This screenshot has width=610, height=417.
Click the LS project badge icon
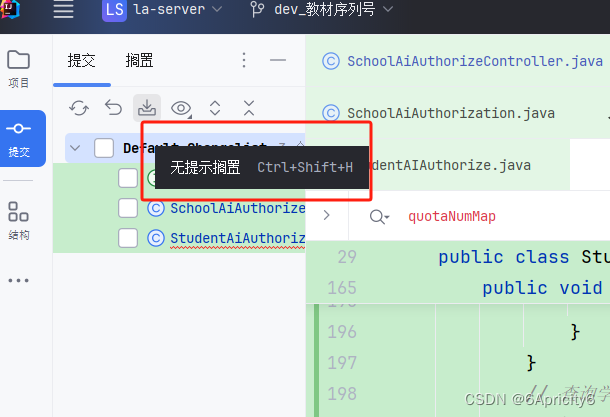tap(114, 9)
